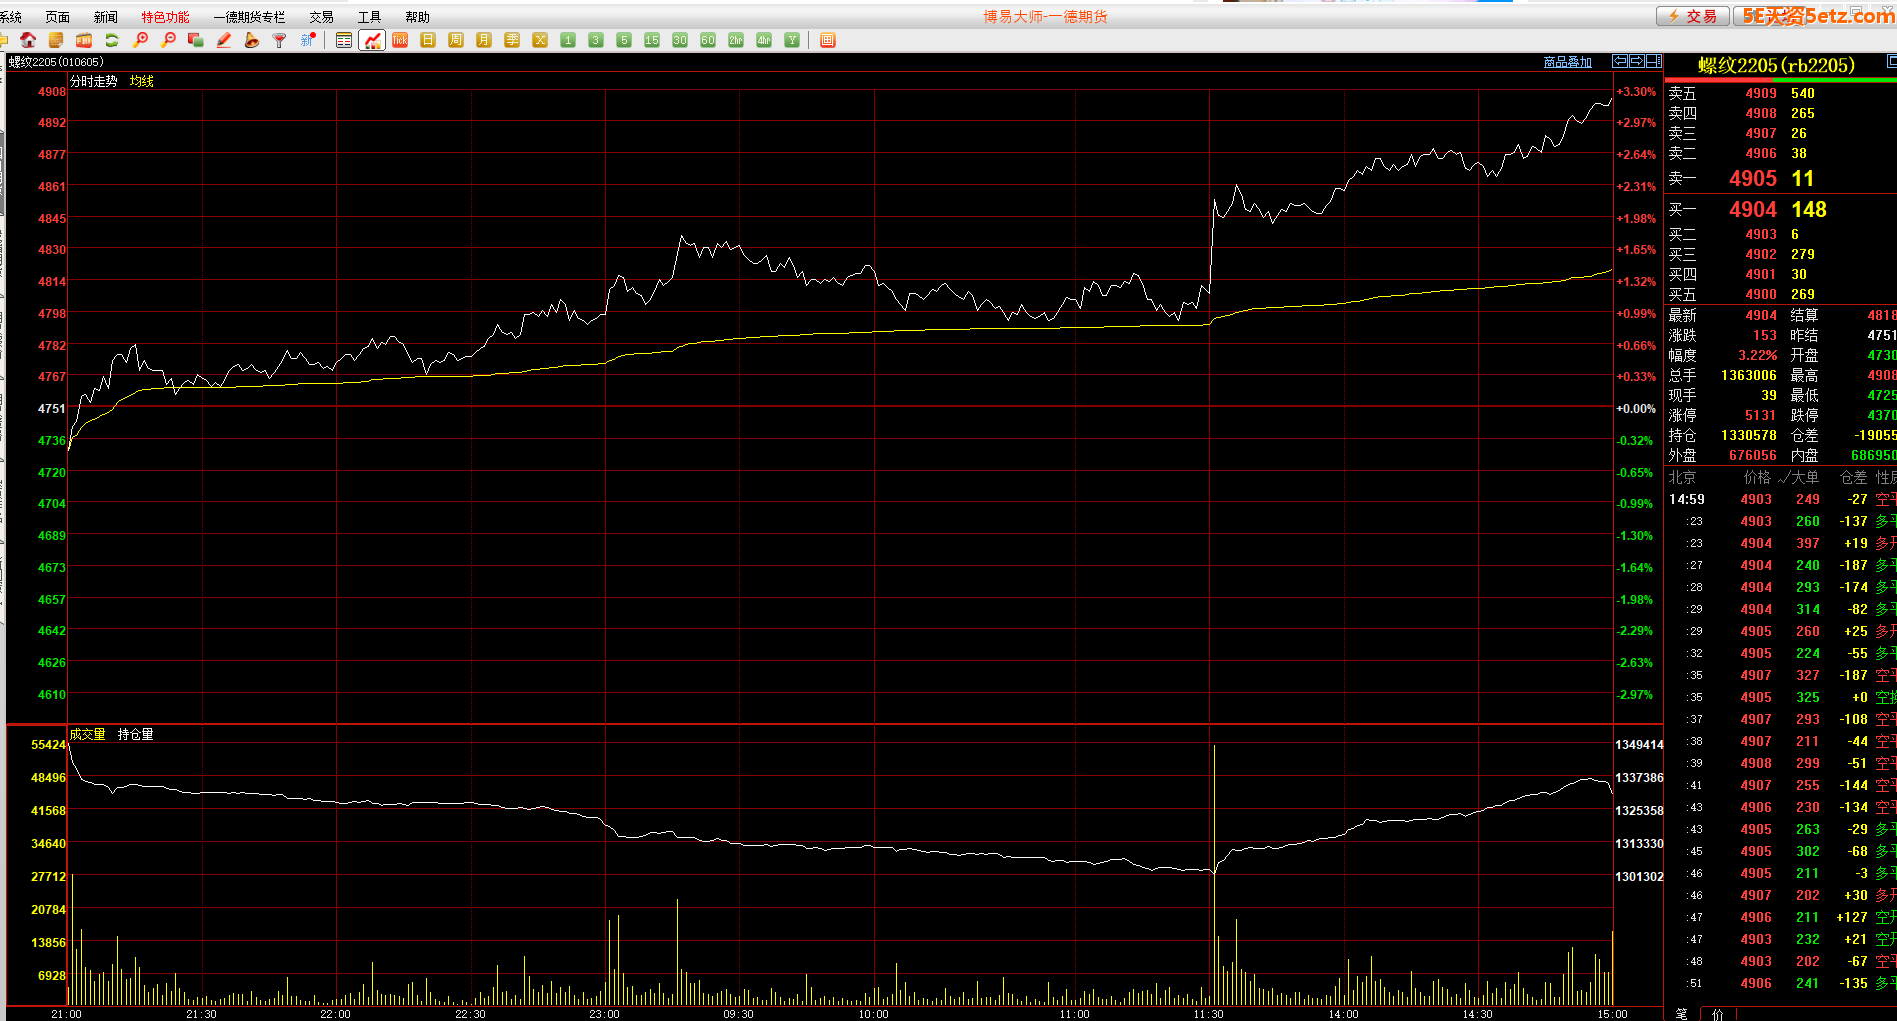Click the zoom in magnifier icon
Viewport: 1897px width, 1021px height.
tap(140, 40)
